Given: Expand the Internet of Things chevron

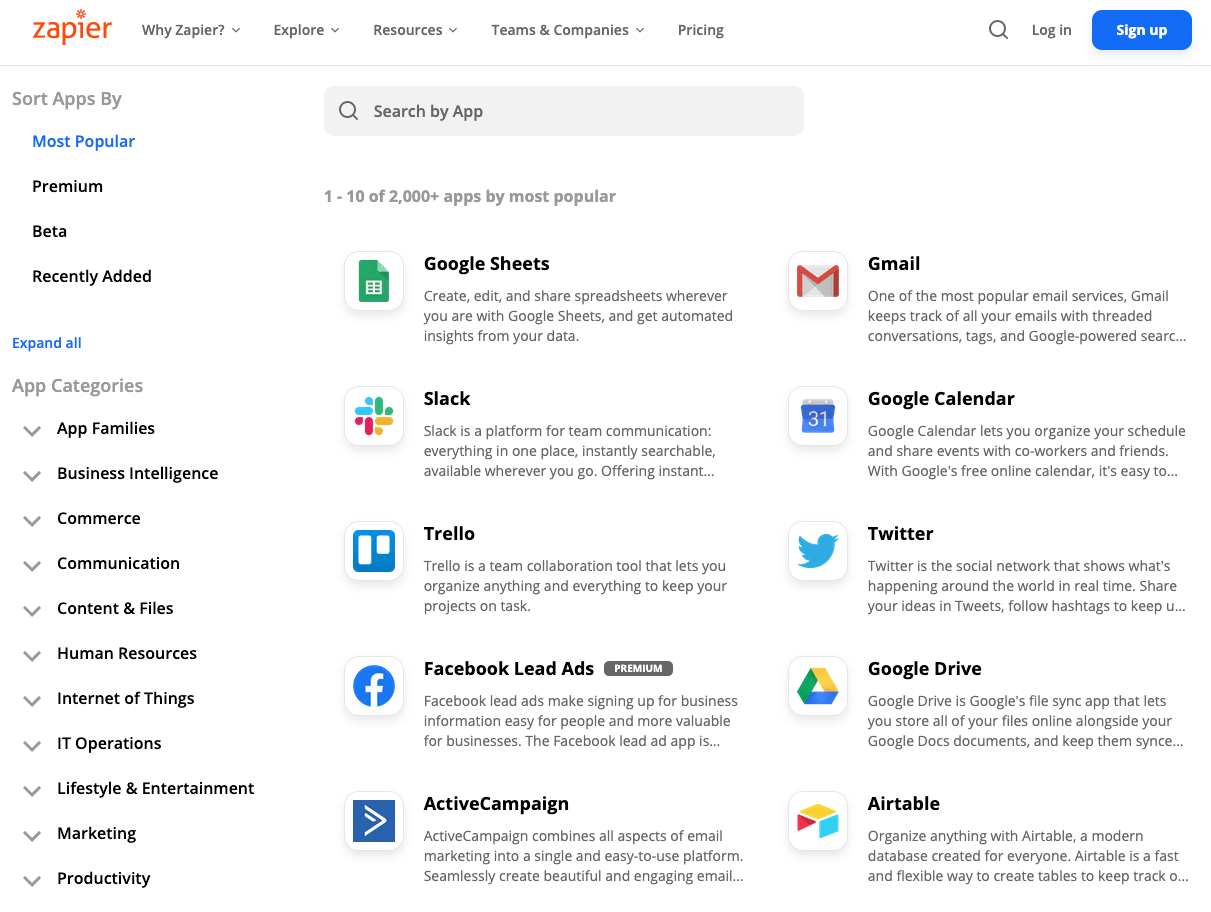Looking at the screenshot, I should pyautogui.click(x=32, y=701).
